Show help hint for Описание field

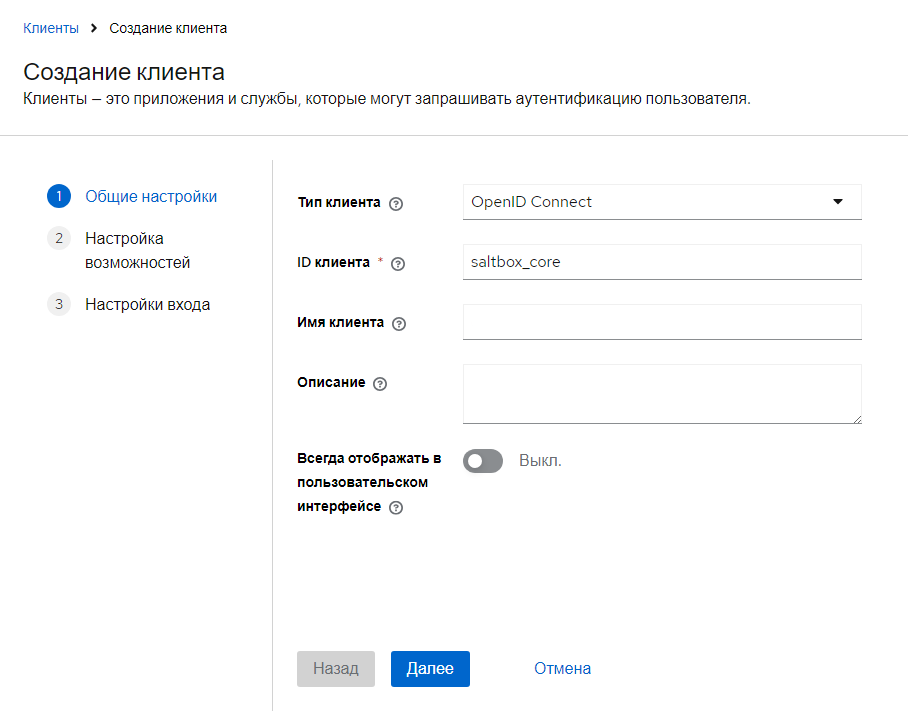380,384
